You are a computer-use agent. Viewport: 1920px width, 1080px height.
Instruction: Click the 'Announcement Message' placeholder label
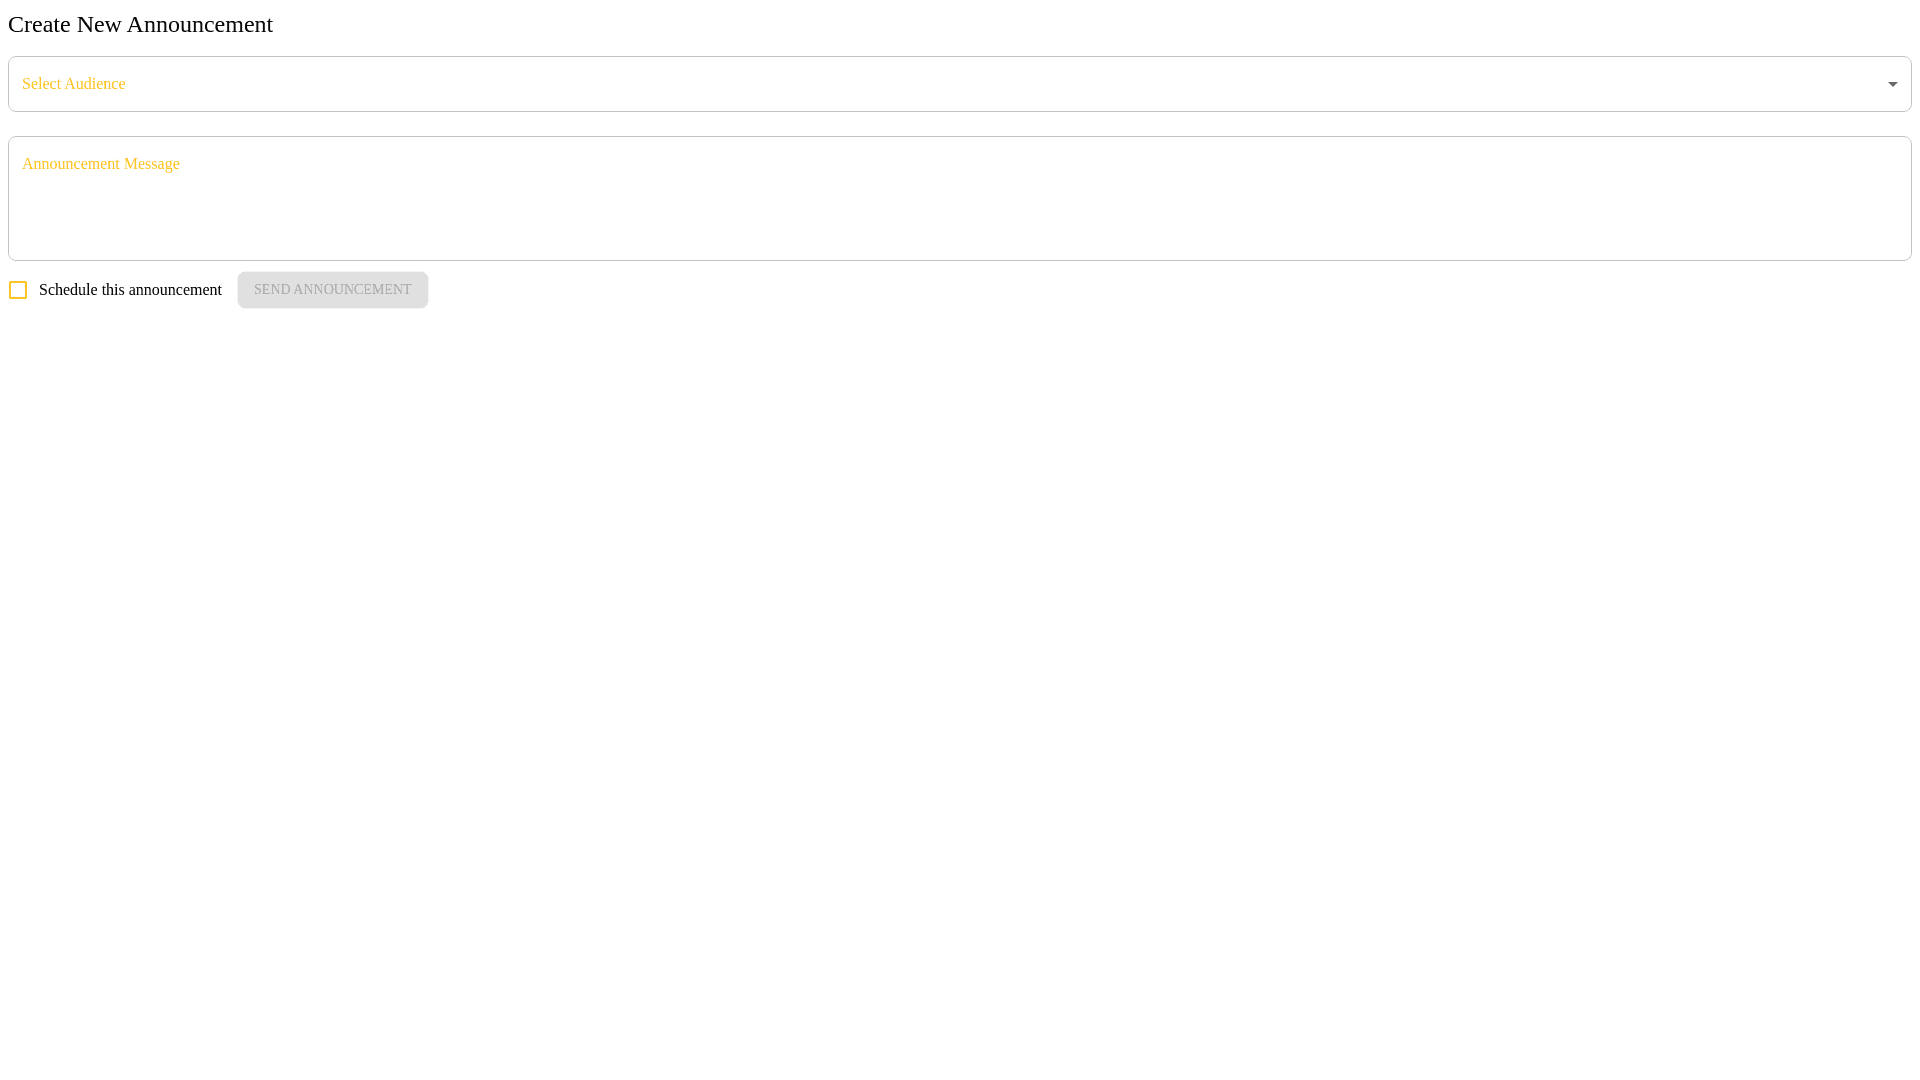[x=101, y=164]
